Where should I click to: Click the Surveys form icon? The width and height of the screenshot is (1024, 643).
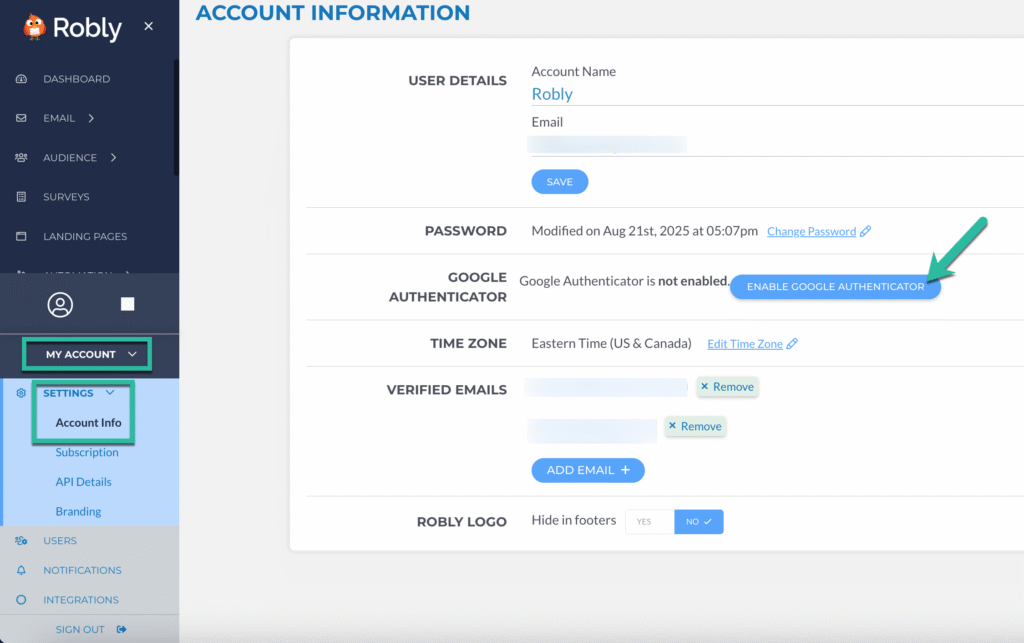pos(21,196)
